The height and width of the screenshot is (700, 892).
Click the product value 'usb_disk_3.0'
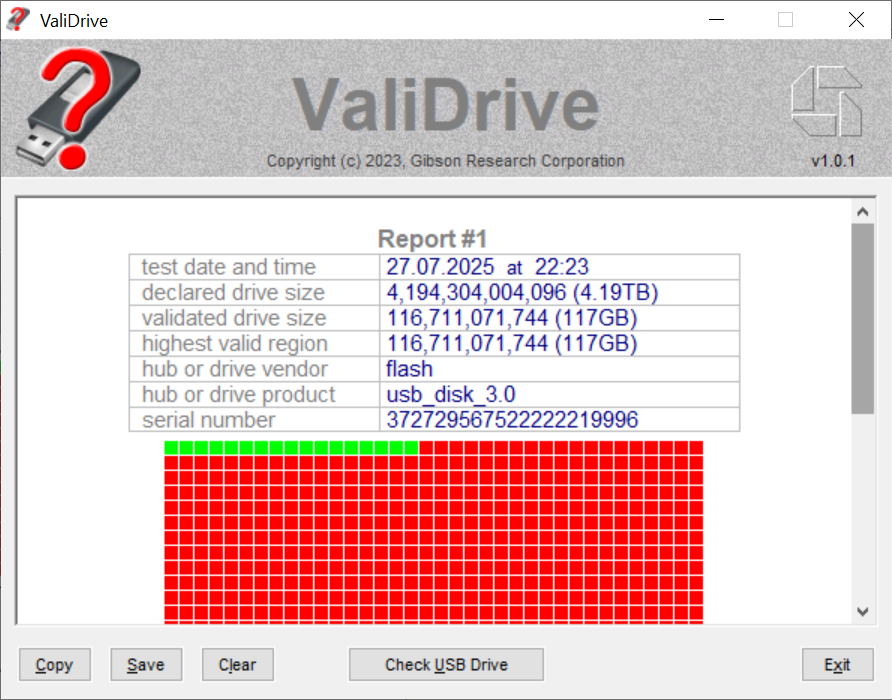(x=451, y=394)
